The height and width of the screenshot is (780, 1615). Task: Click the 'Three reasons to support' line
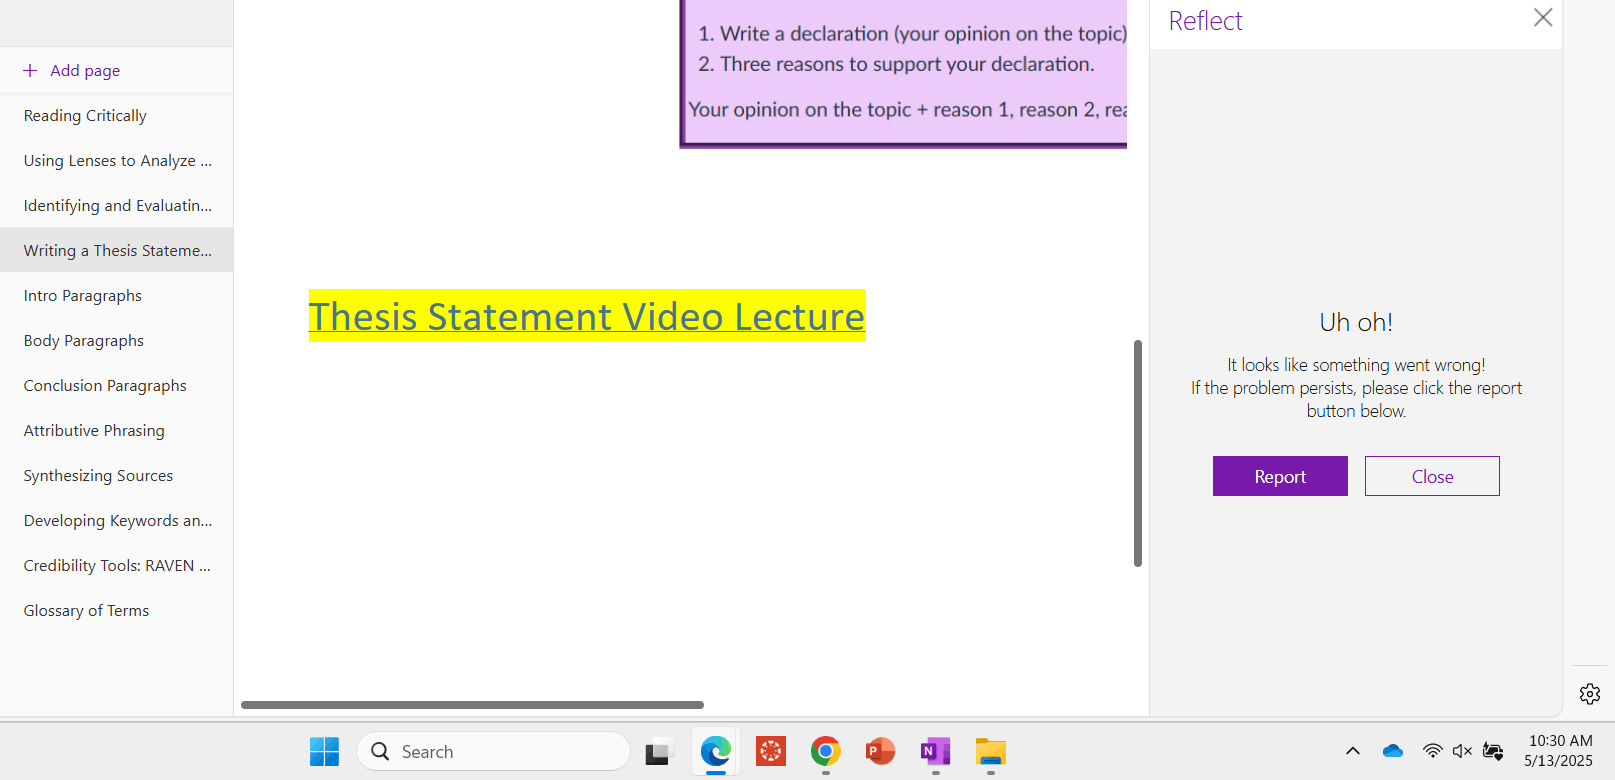coord(897,64)
